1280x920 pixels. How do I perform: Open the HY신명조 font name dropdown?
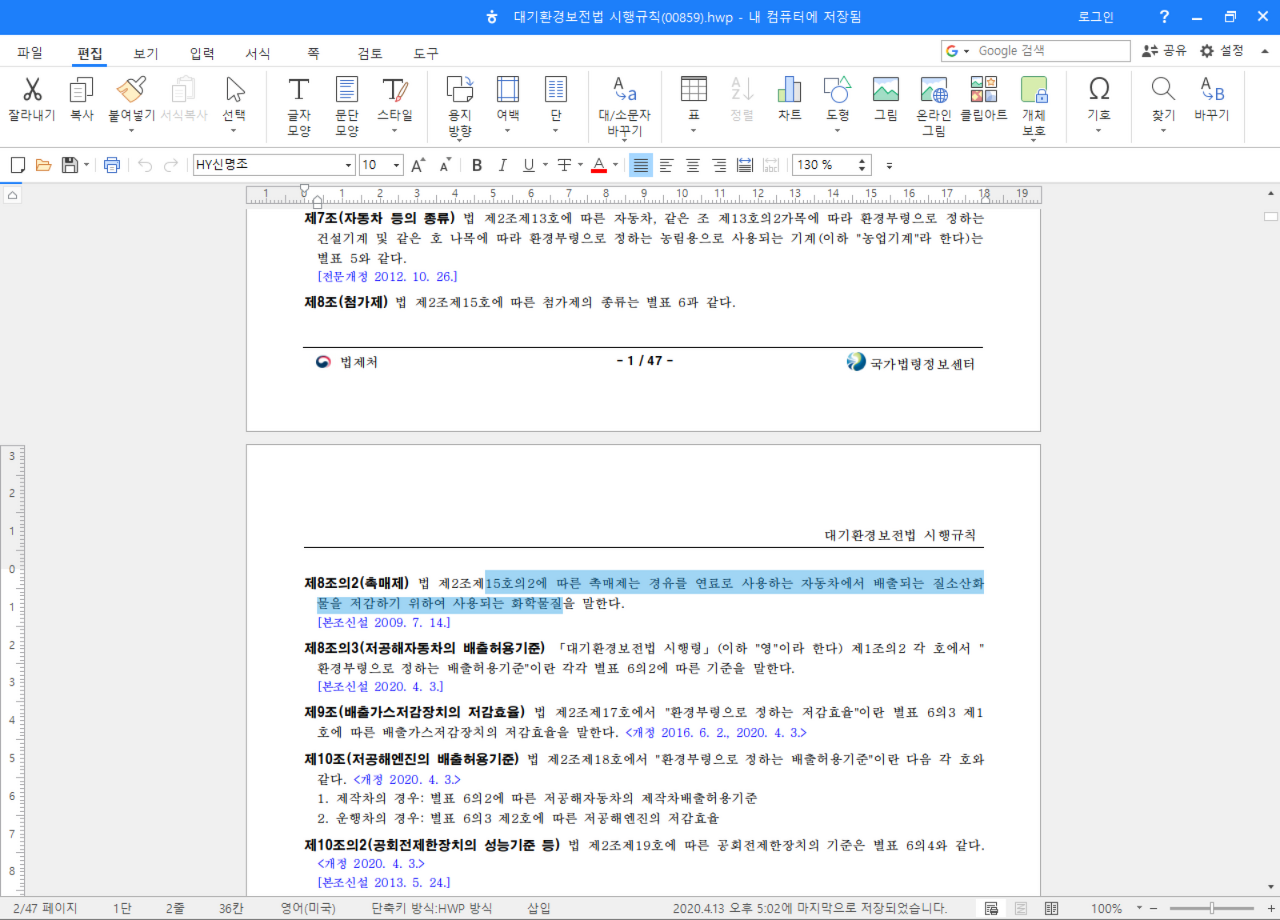coord(349,165)
